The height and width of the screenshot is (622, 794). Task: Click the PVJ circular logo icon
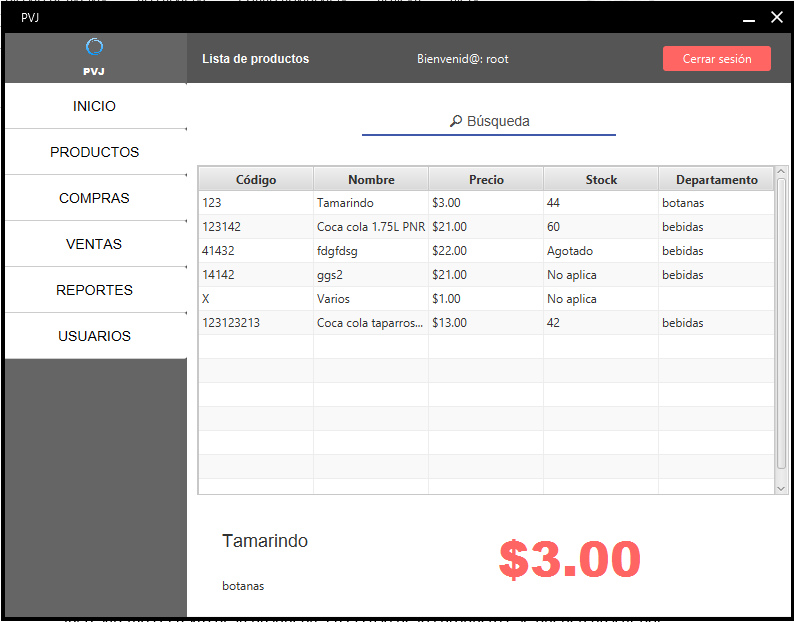pyautogui.click(x=95, y=47)
